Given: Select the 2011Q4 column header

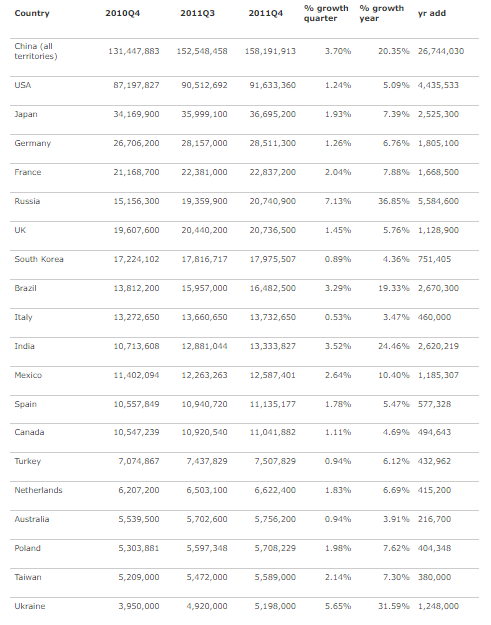Looking at the screenshot, I should click(265, 13).
